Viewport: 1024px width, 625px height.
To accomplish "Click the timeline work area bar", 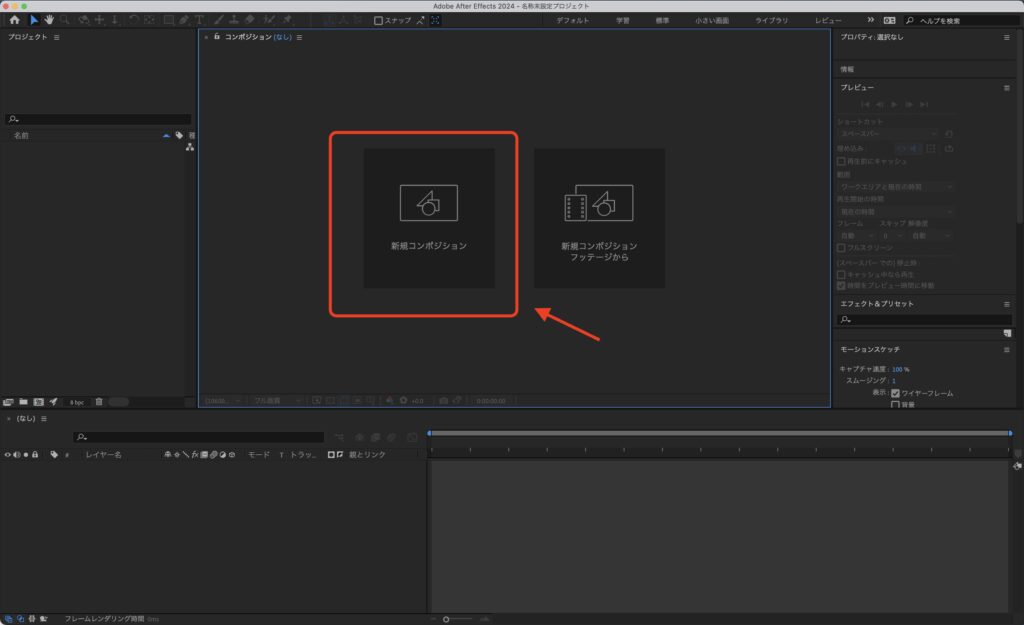I will click(x=720, y=433).
